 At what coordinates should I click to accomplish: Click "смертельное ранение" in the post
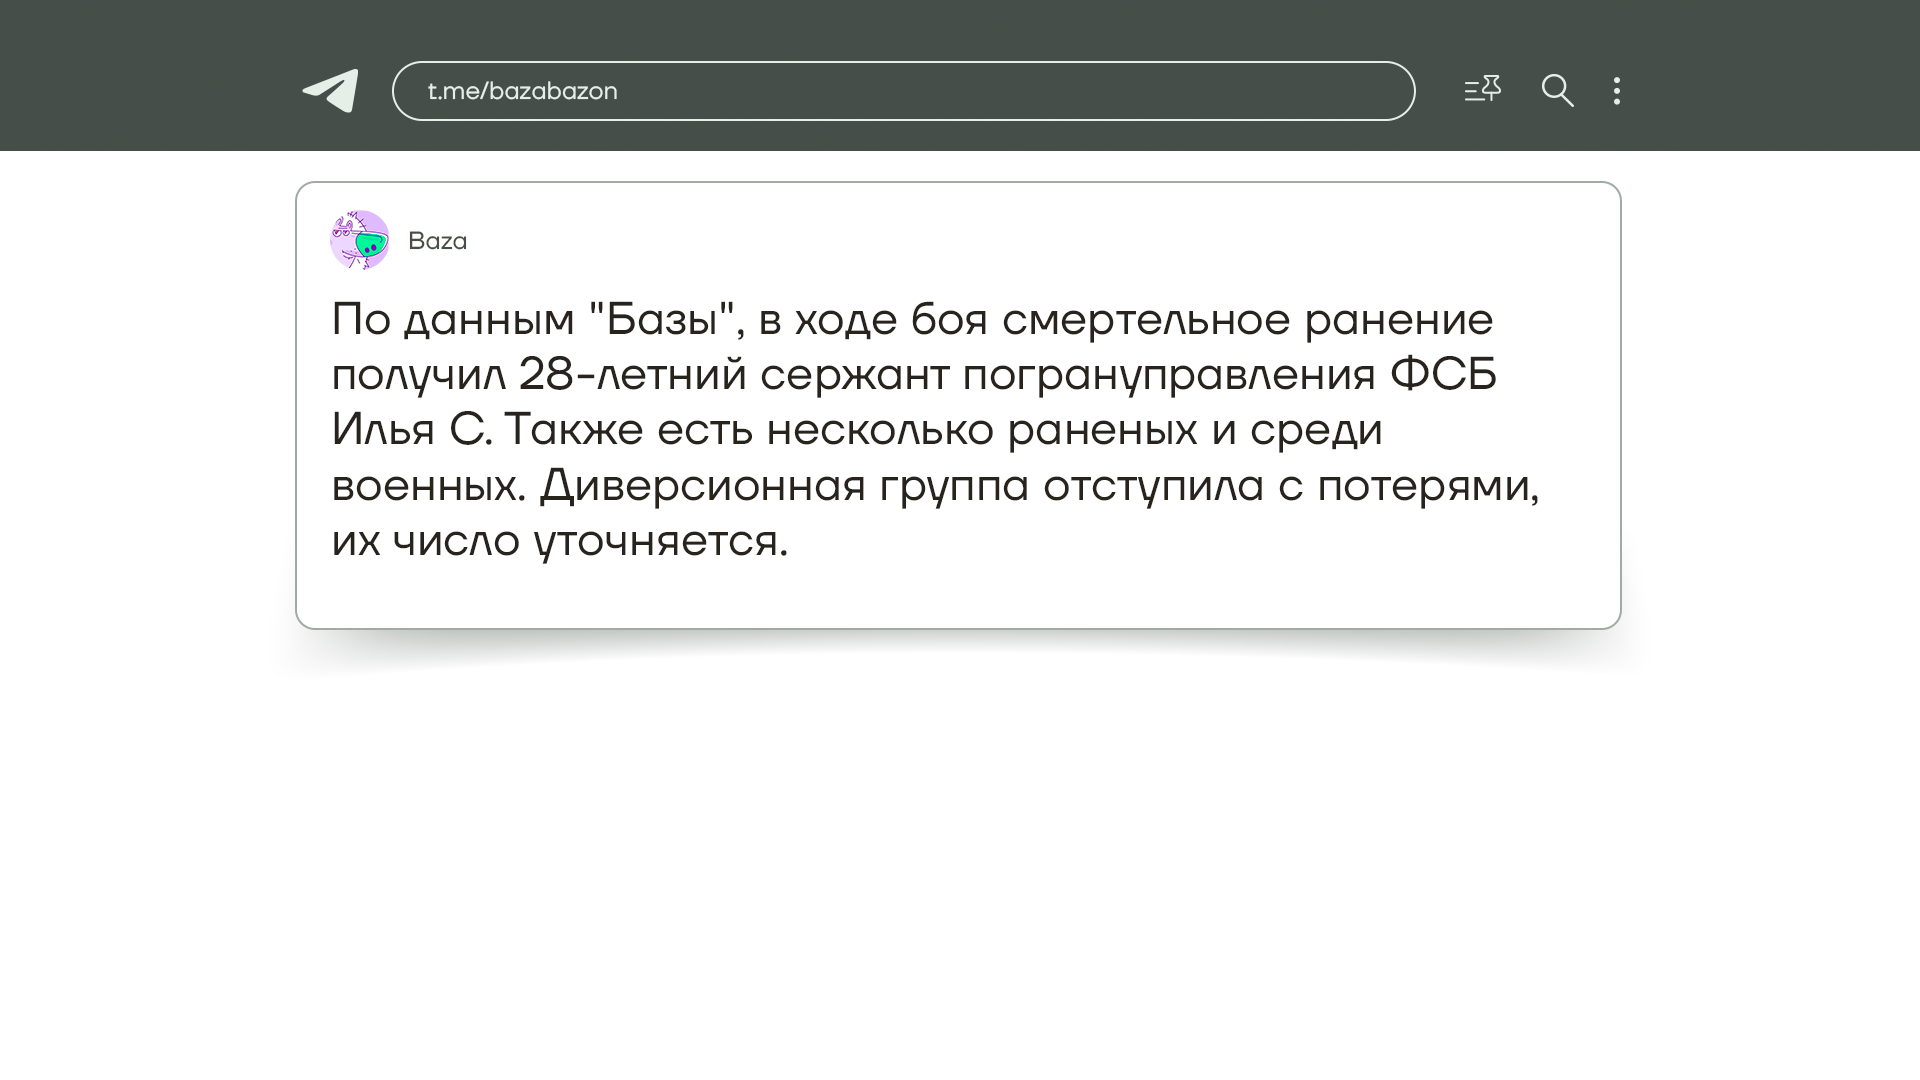(1246, 320)
